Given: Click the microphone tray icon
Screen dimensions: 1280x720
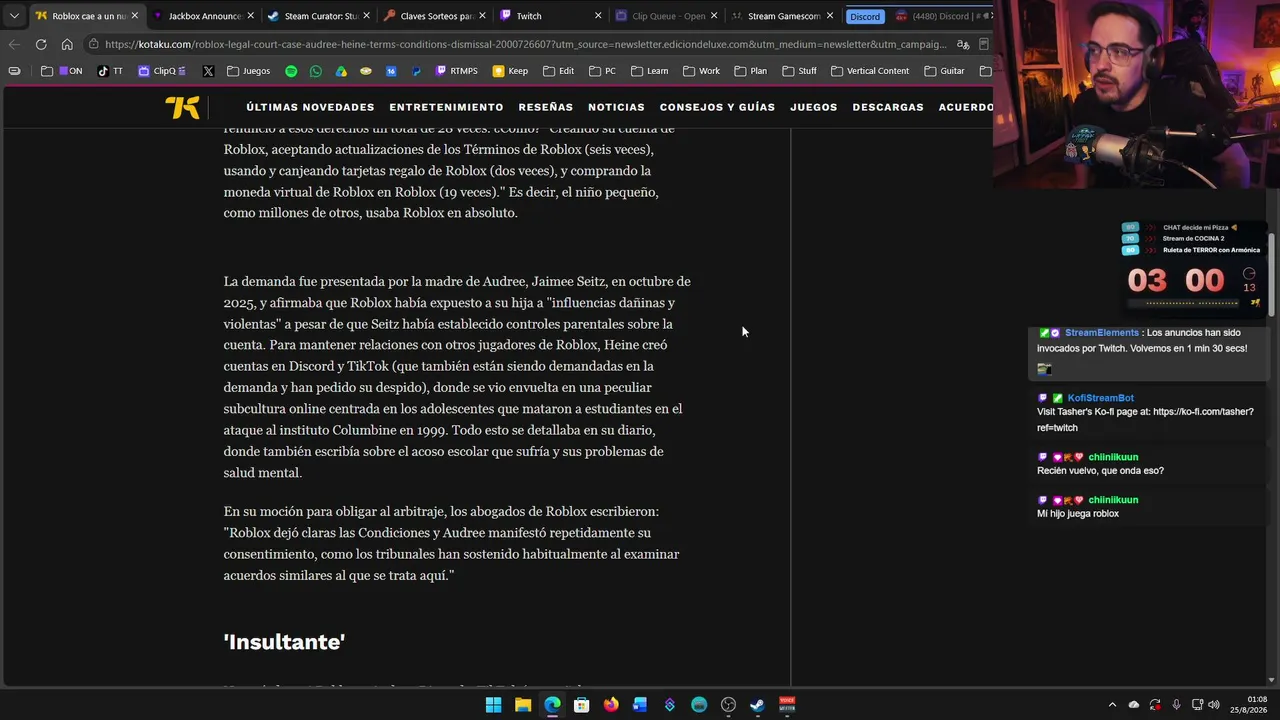Looking at the screenshot, I should (1176, 705).
